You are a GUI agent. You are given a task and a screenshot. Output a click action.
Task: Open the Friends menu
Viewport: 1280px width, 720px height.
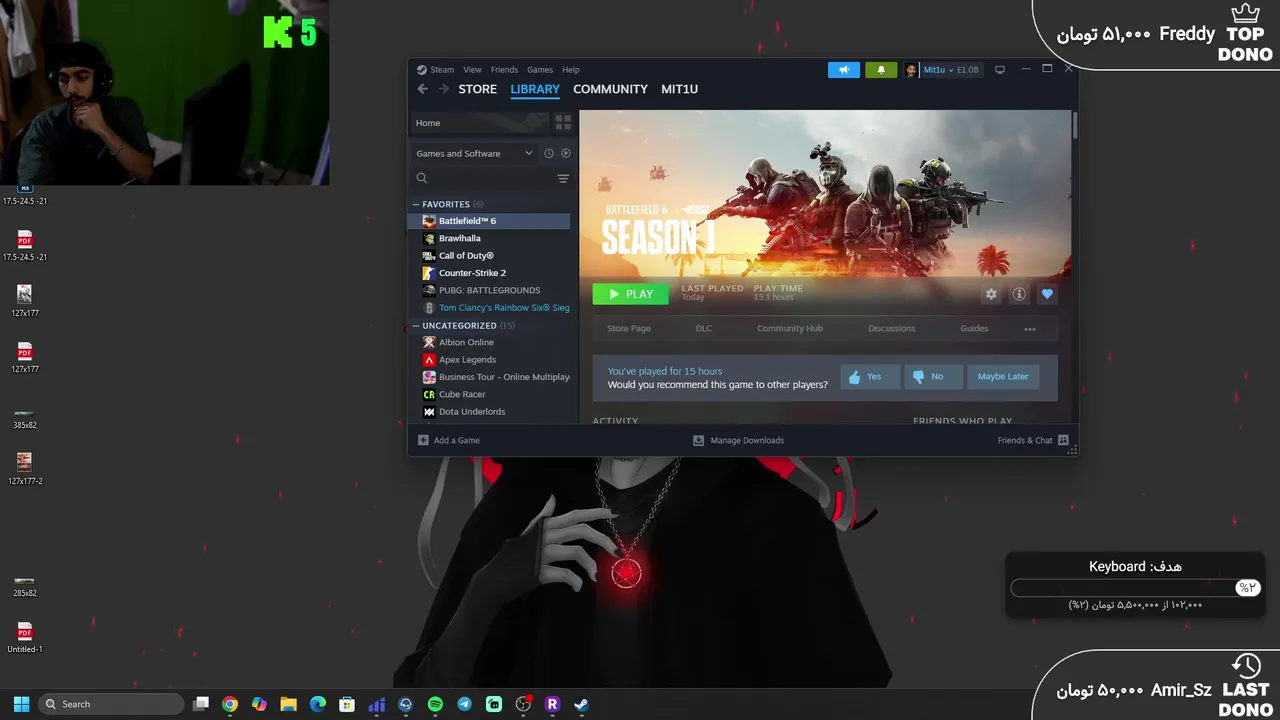[x=504, y=70]
